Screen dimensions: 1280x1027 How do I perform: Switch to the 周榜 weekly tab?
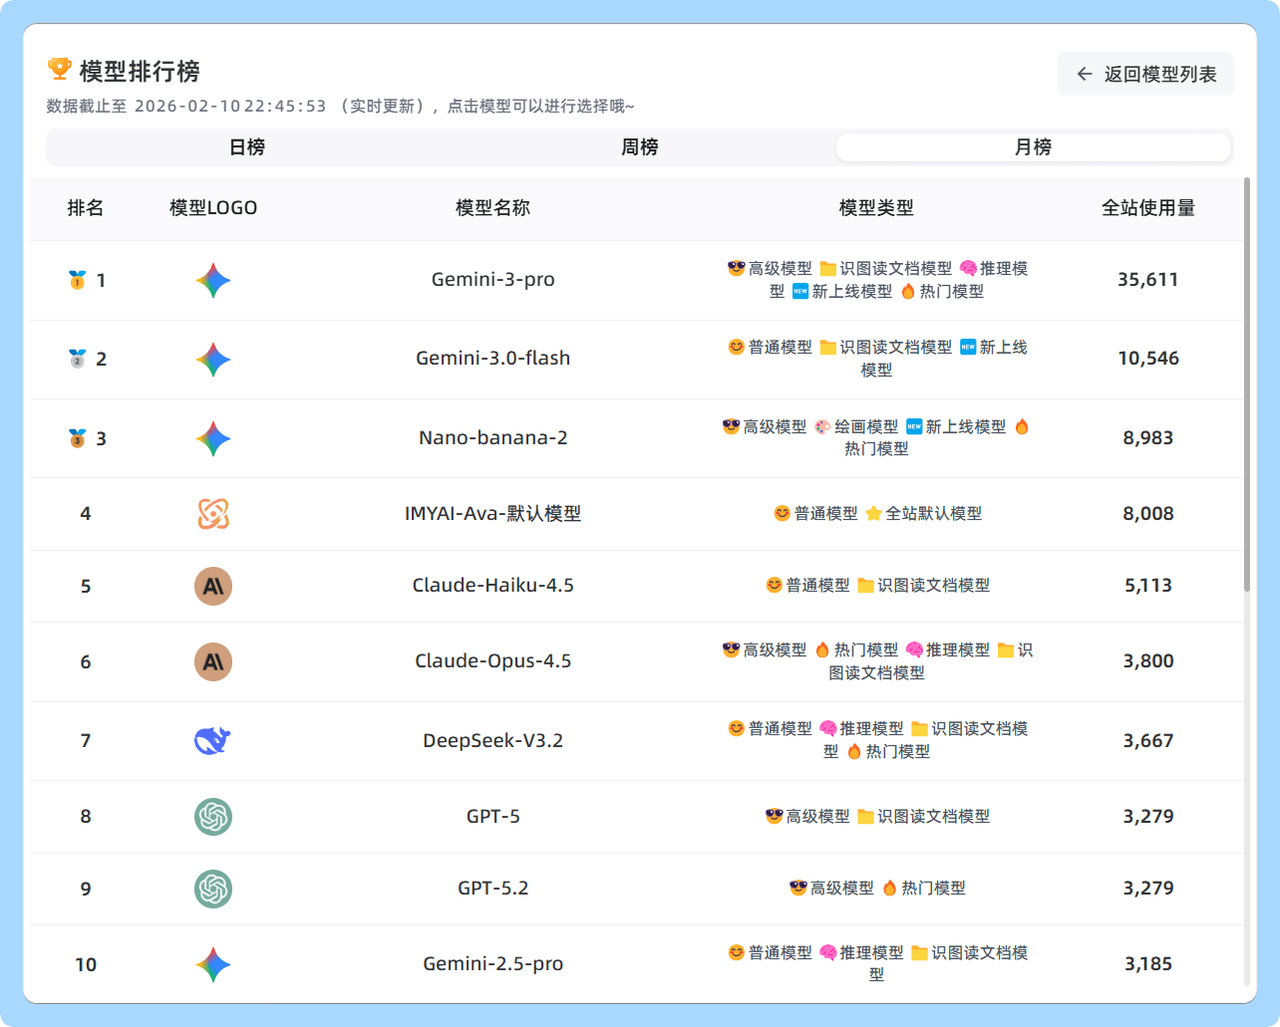point(640,147)
